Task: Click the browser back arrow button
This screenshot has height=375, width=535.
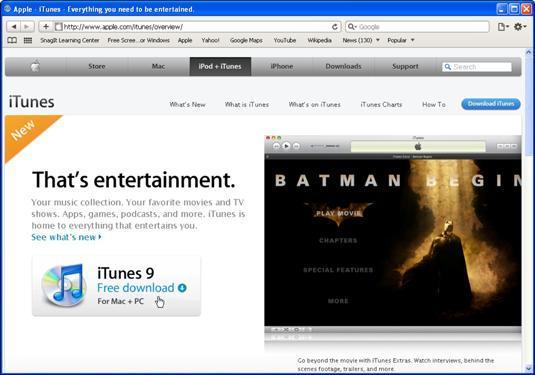Action: point(14,27)
